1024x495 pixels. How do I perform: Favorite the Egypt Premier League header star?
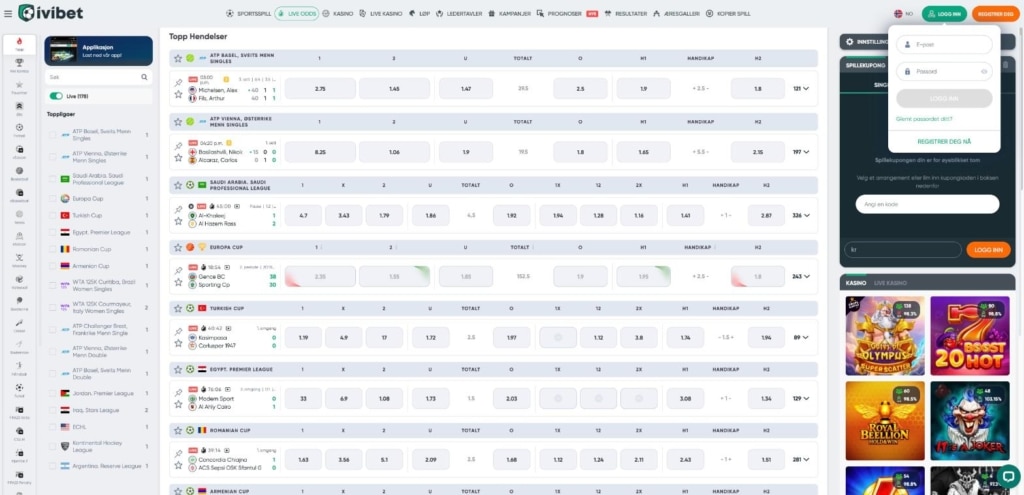pyautogui.click(x=178, y=370)
